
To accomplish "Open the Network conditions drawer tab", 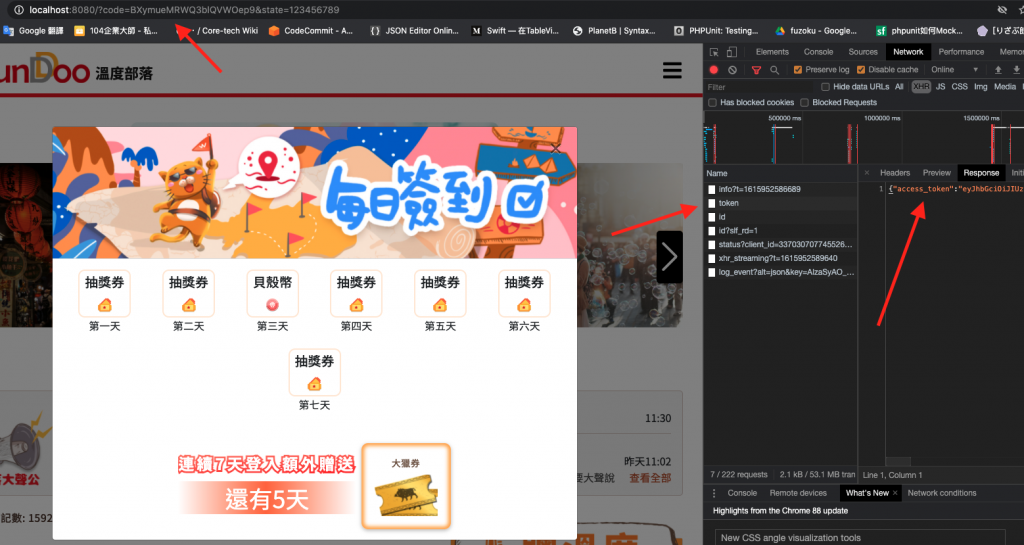I will click(x=942, y=493).
